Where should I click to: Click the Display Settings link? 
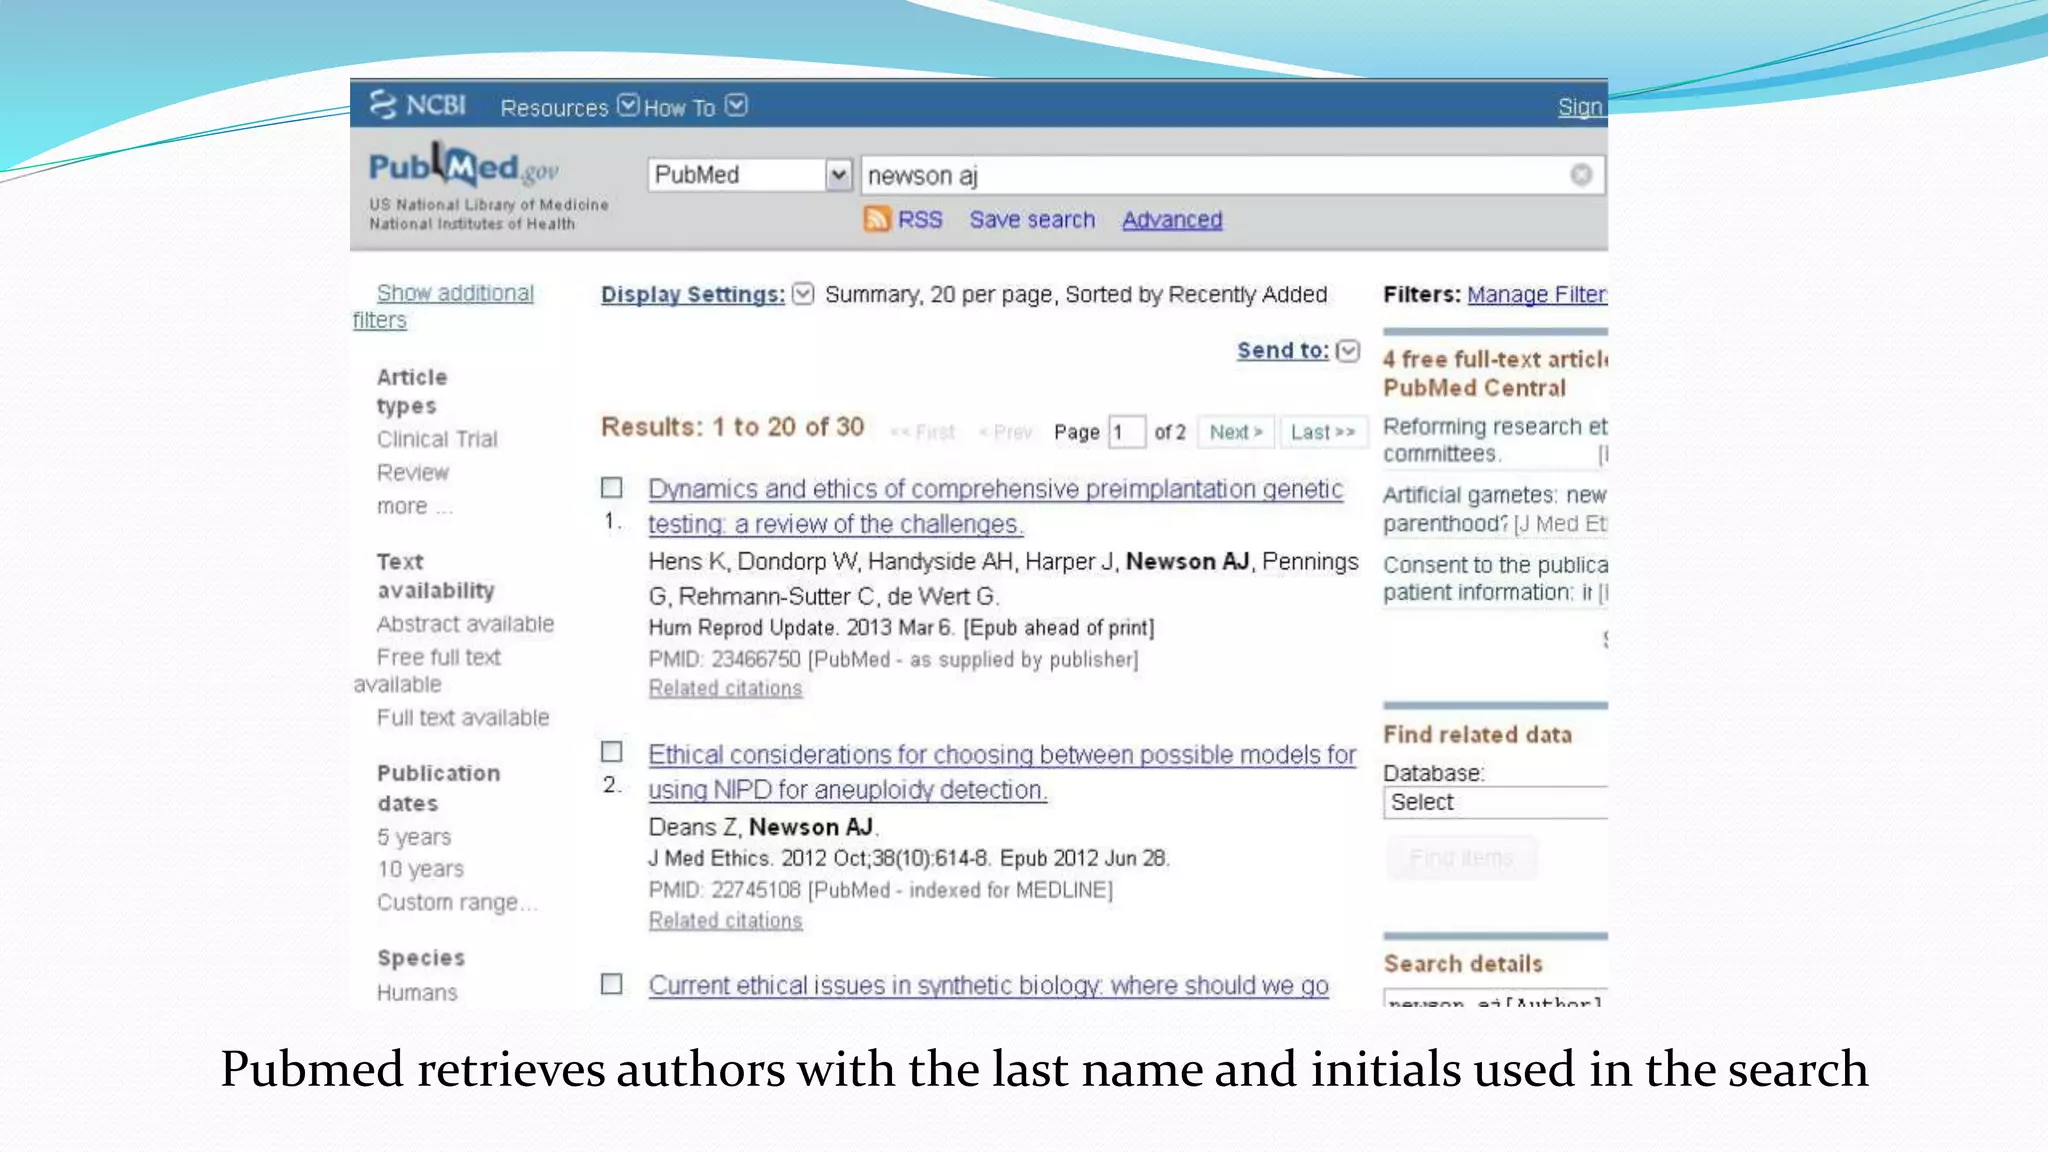click(x=693, y=294)
